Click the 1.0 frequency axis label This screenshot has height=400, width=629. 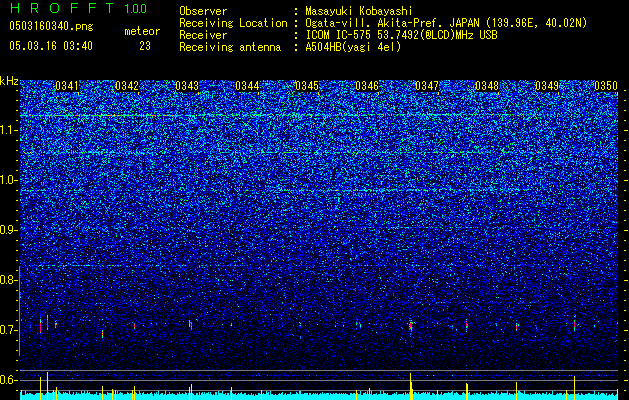click(x=8, y=181)
